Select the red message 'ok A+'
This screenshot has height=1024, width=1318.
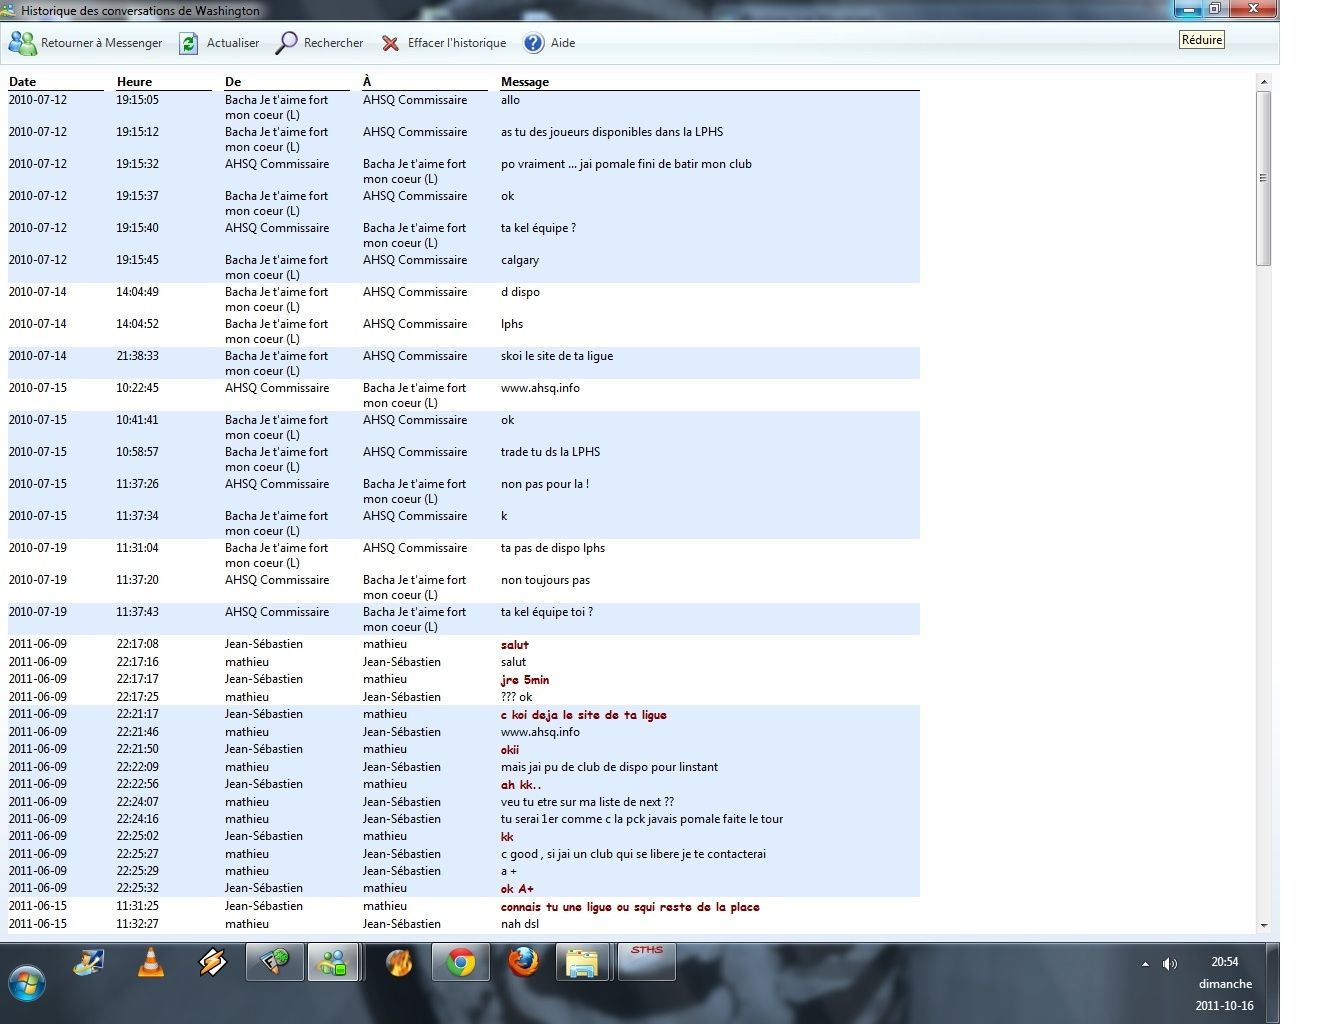[x=517, y=889]
